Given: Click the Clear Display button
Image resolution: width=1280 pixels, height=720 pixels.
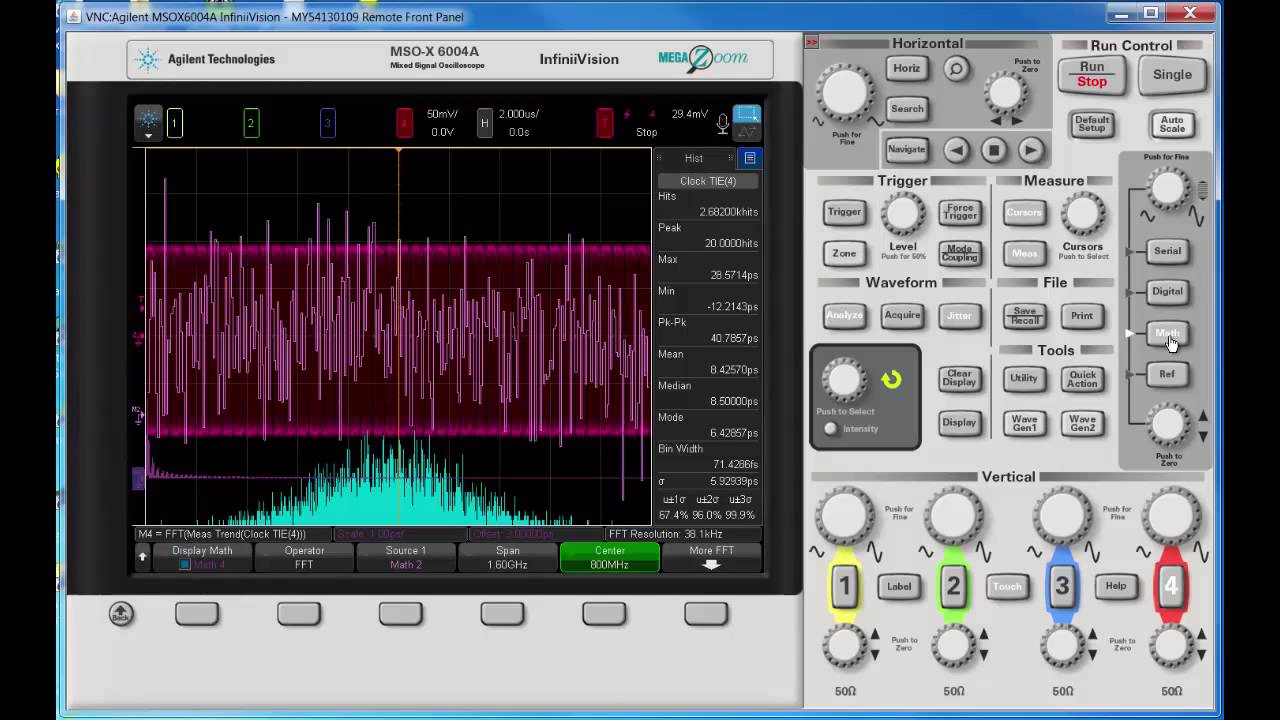Looking at the screenshot, I should pyautogui.click(x=959, y=378).
